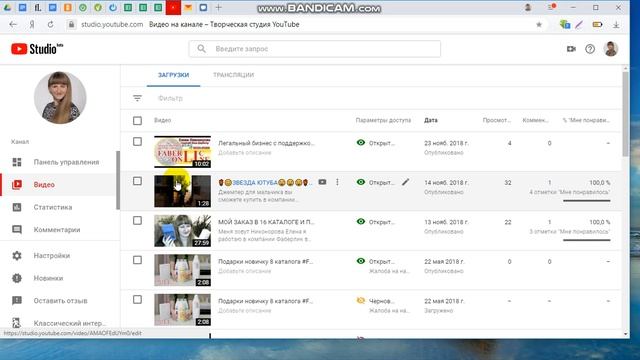Check the МОЙ ЗАКАЗ В 16 КАТАЛОГЕ checkbox
Image resolution: width=640 pixels, height=360 pixels.
[137, 220]
